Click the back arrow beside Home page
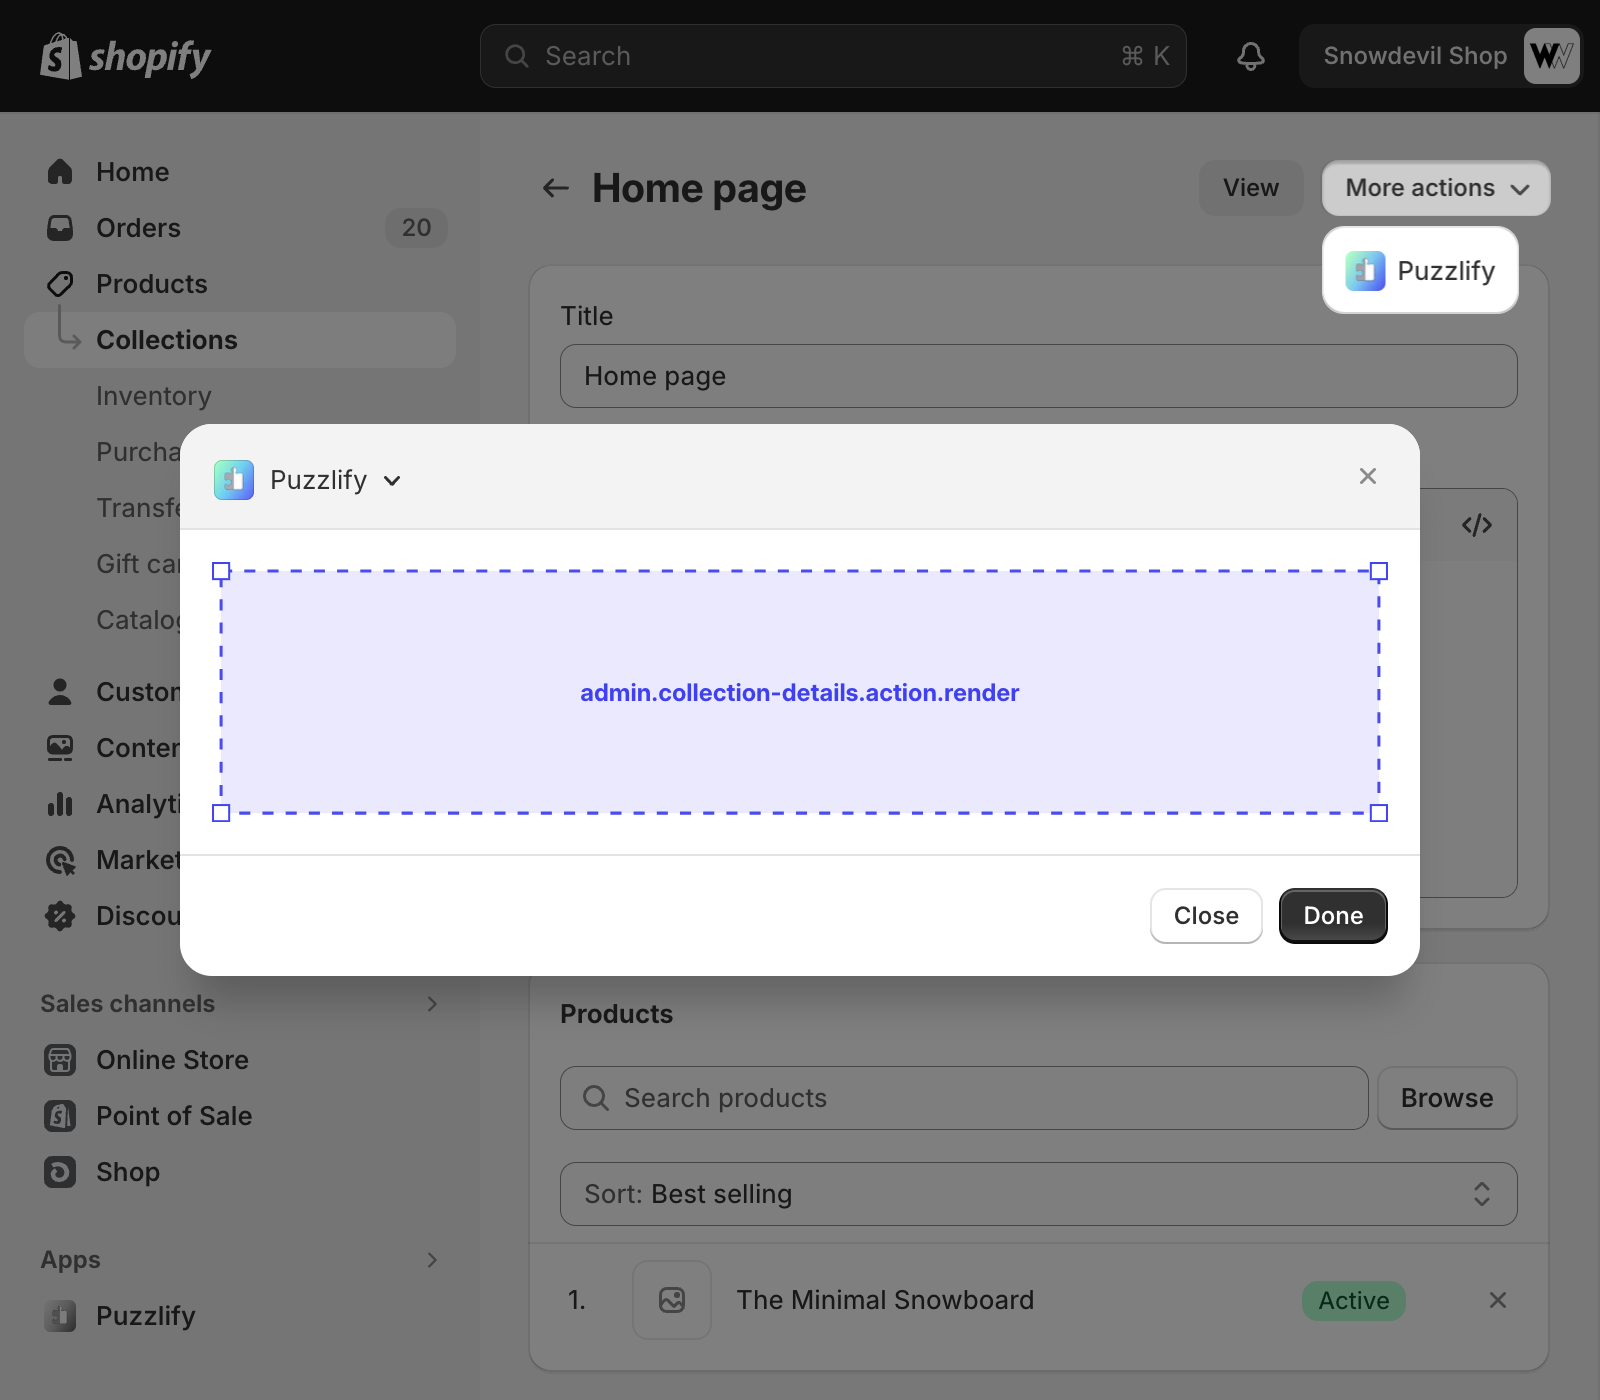 (555, 188)
